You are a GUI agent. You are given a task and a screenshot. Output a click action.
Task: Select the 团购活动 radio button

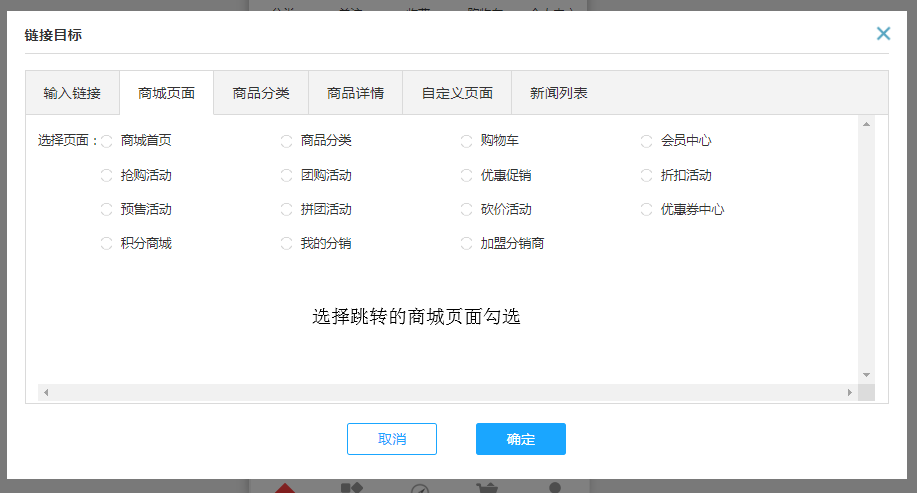[287, 175]
